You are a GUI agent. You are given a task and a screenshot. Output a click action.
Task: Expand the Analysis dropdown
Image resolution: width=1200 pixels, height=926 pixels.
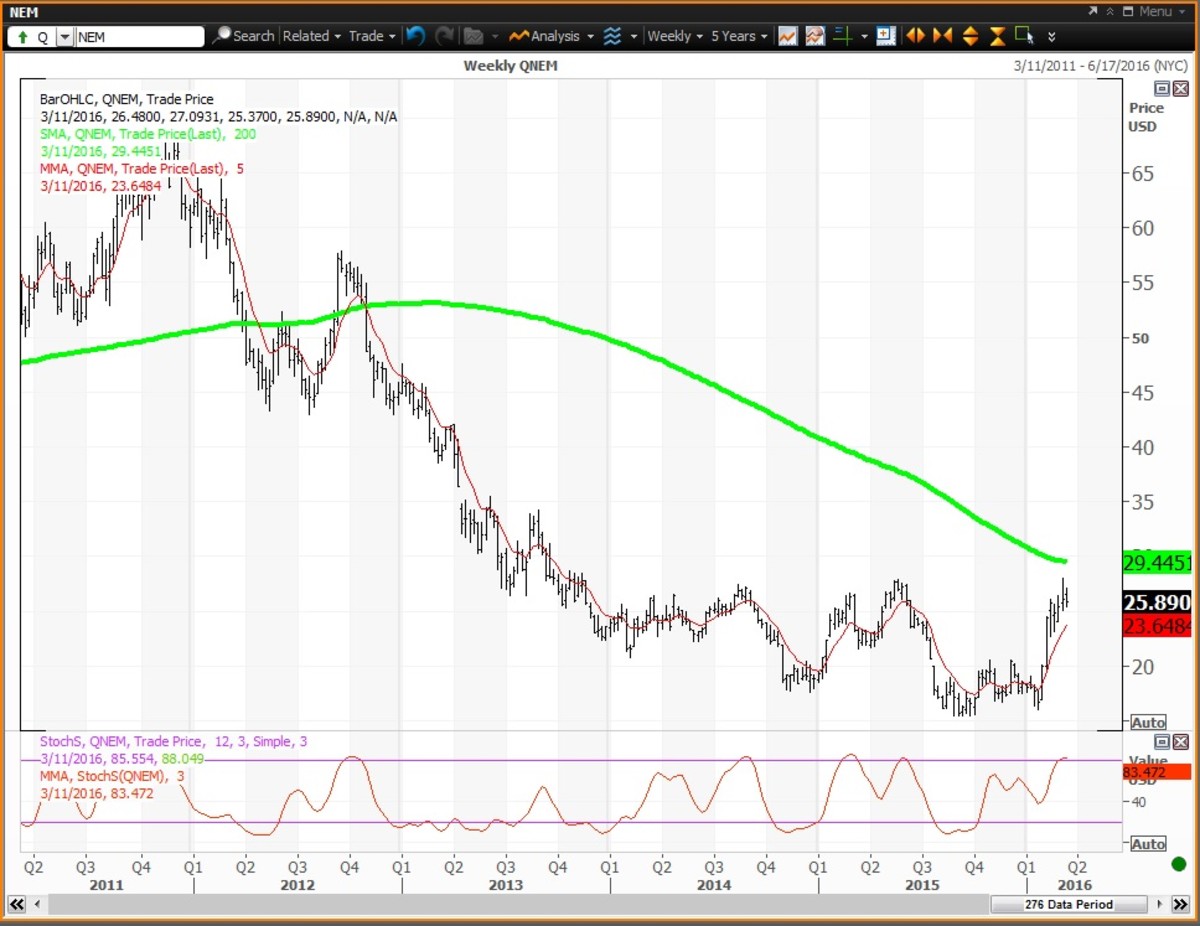pyautogui.click(x=552, y=36)
